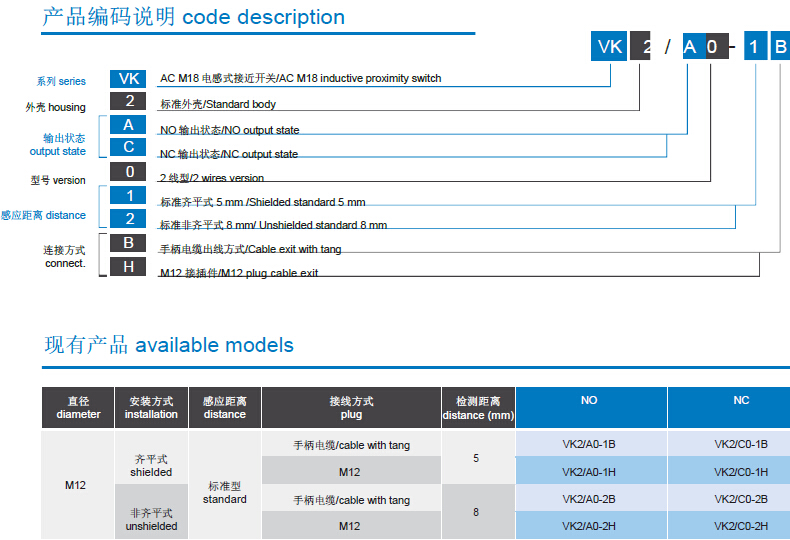Viewport: 790px width, 540px height.
Task: Select model VK2/C0-2H in the table
Action: [x=740, y=526]
